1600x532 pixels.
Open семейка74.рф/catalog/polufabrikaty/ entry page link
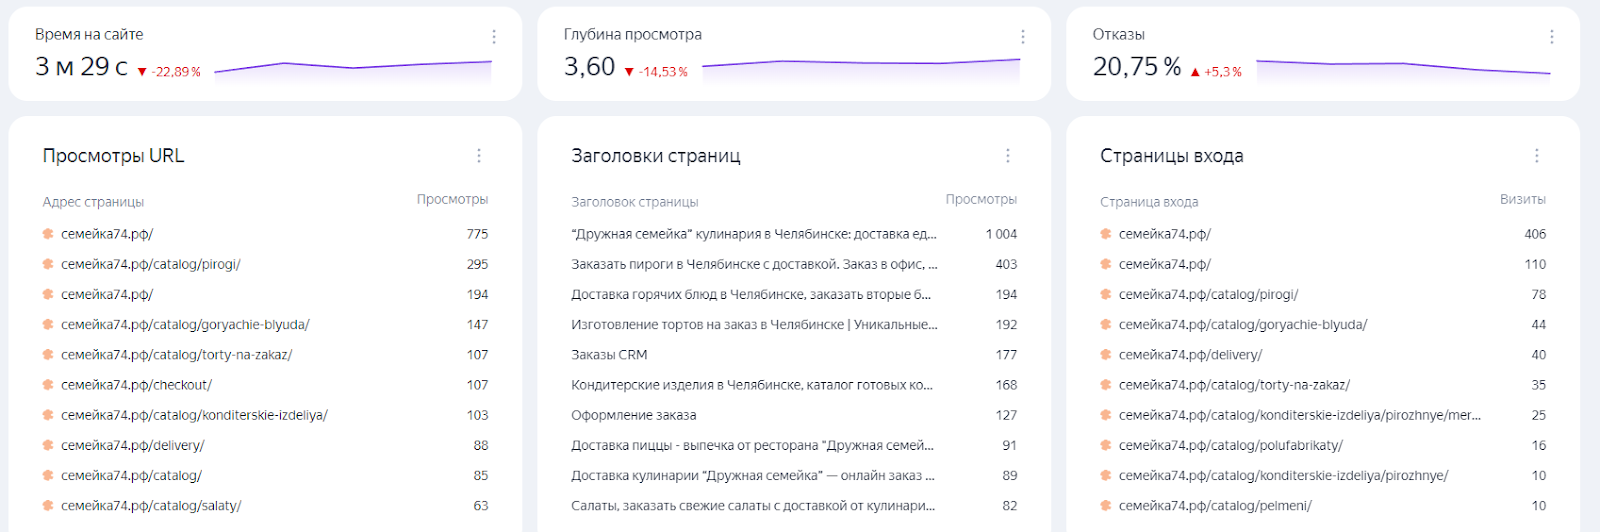pos(1231,446)
